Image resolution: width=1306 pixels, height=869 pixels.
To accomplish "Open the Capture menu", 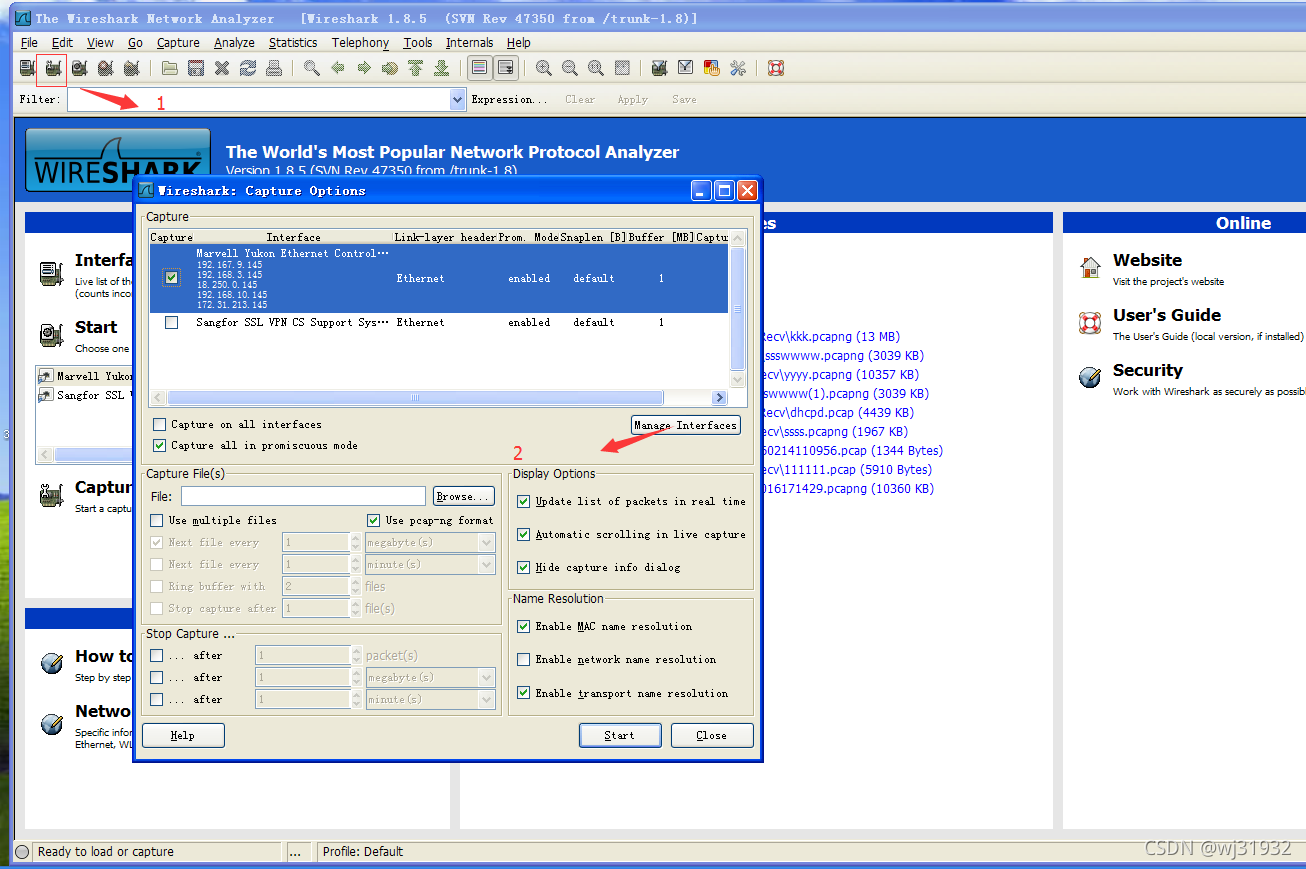I will 178,42.
